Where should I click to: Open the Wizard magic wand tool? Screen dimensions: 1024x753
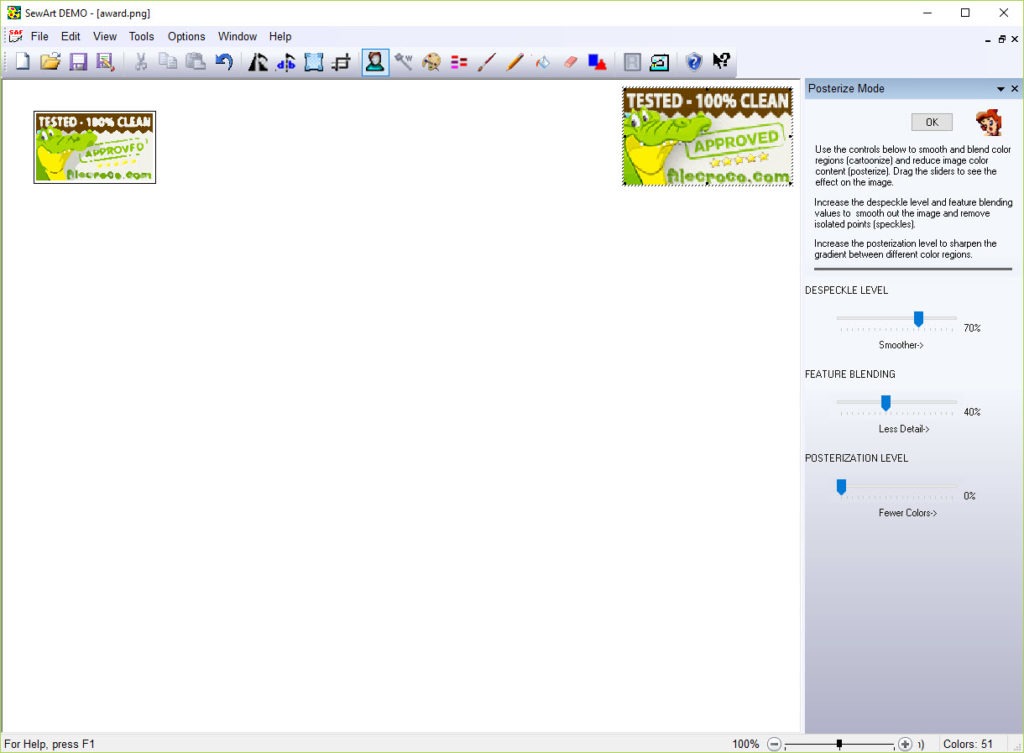point(404,62)
